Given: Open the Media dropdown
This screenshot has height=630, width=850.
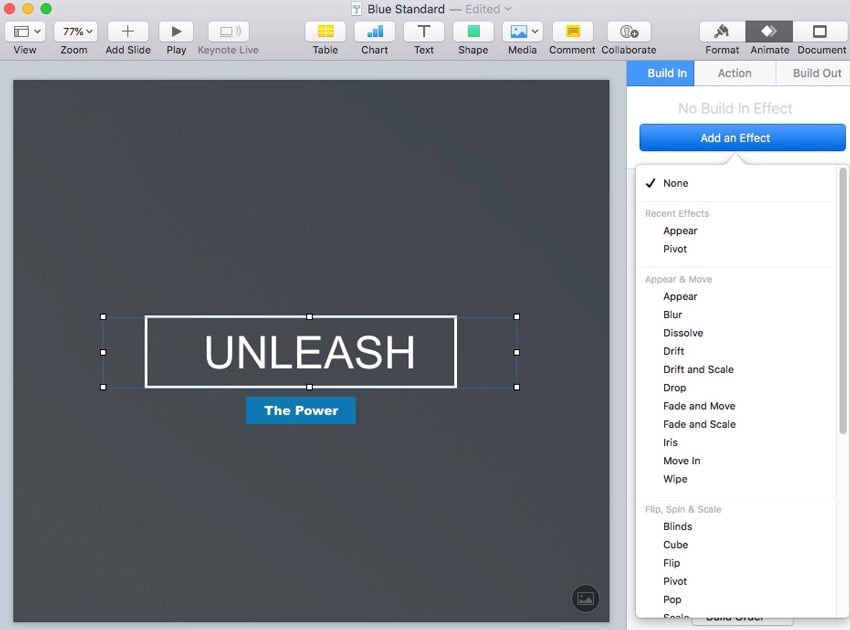Looking at the screenshot, I should click(x=522, y=32).
